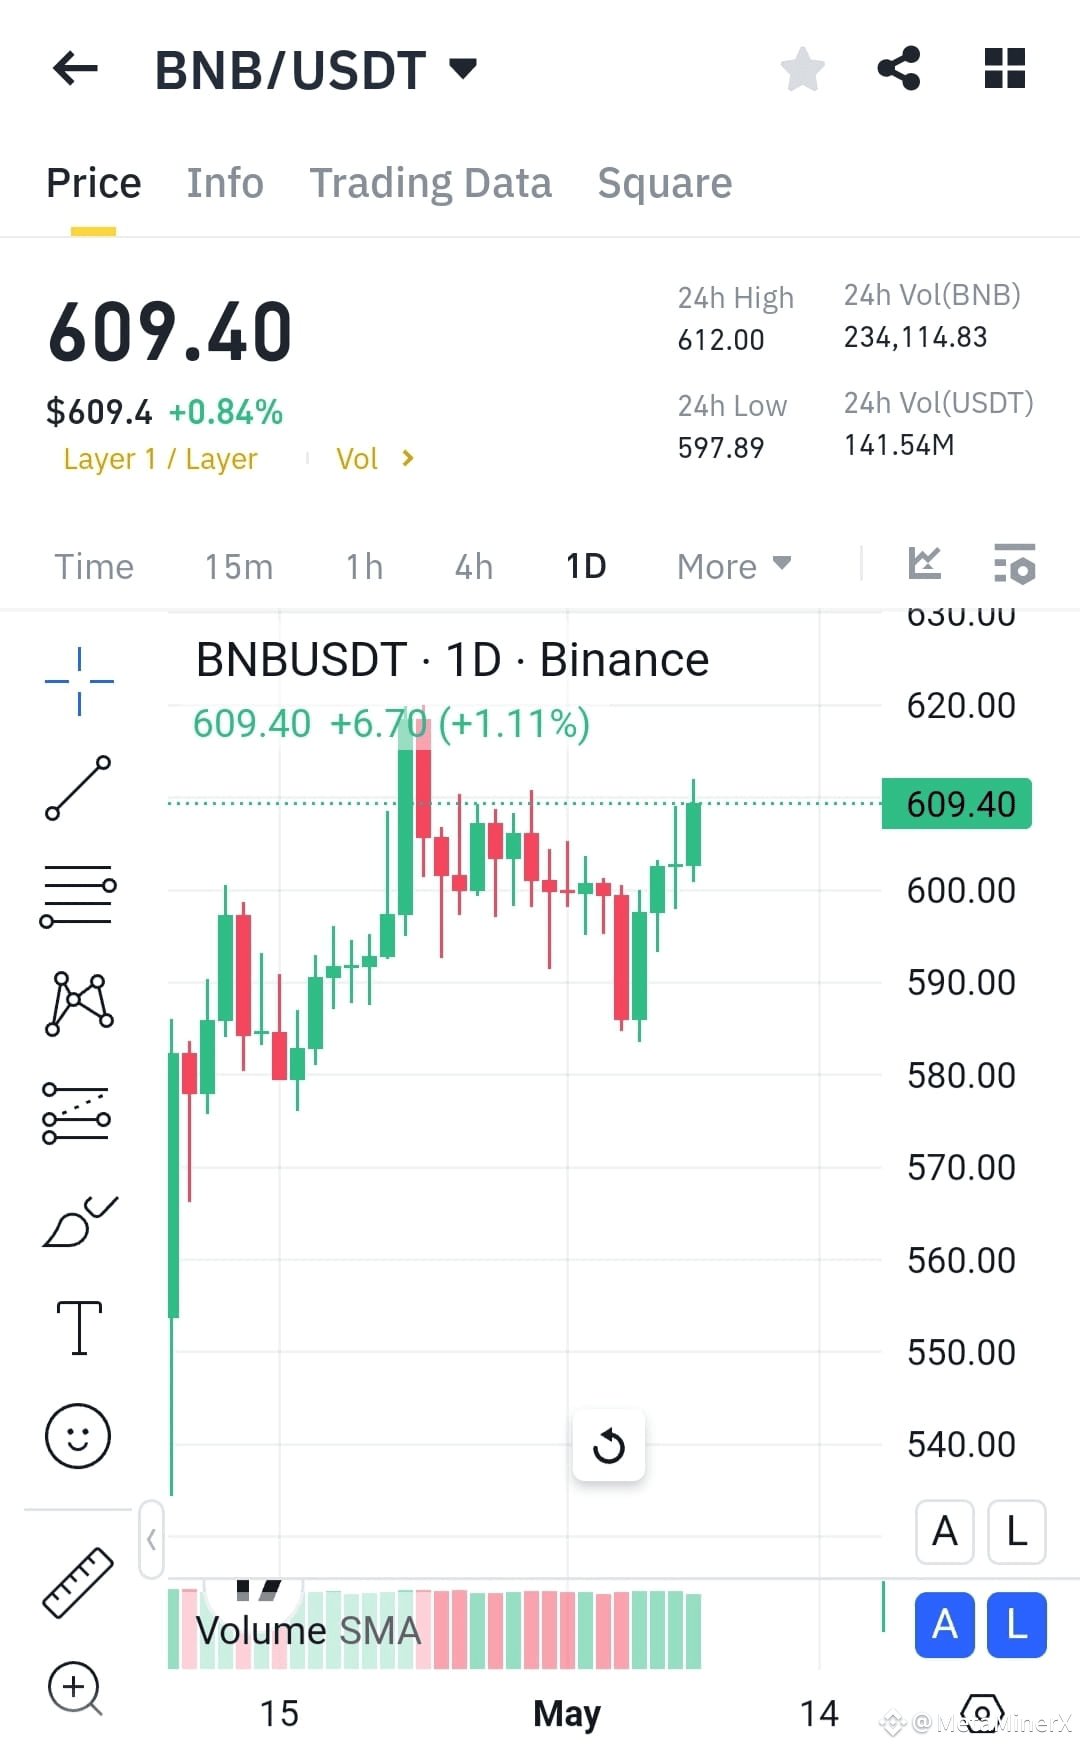Click the 24h Low value 597.89
The height and width of the screenshot is (1748, 1080).
click(x=721, y=447)
